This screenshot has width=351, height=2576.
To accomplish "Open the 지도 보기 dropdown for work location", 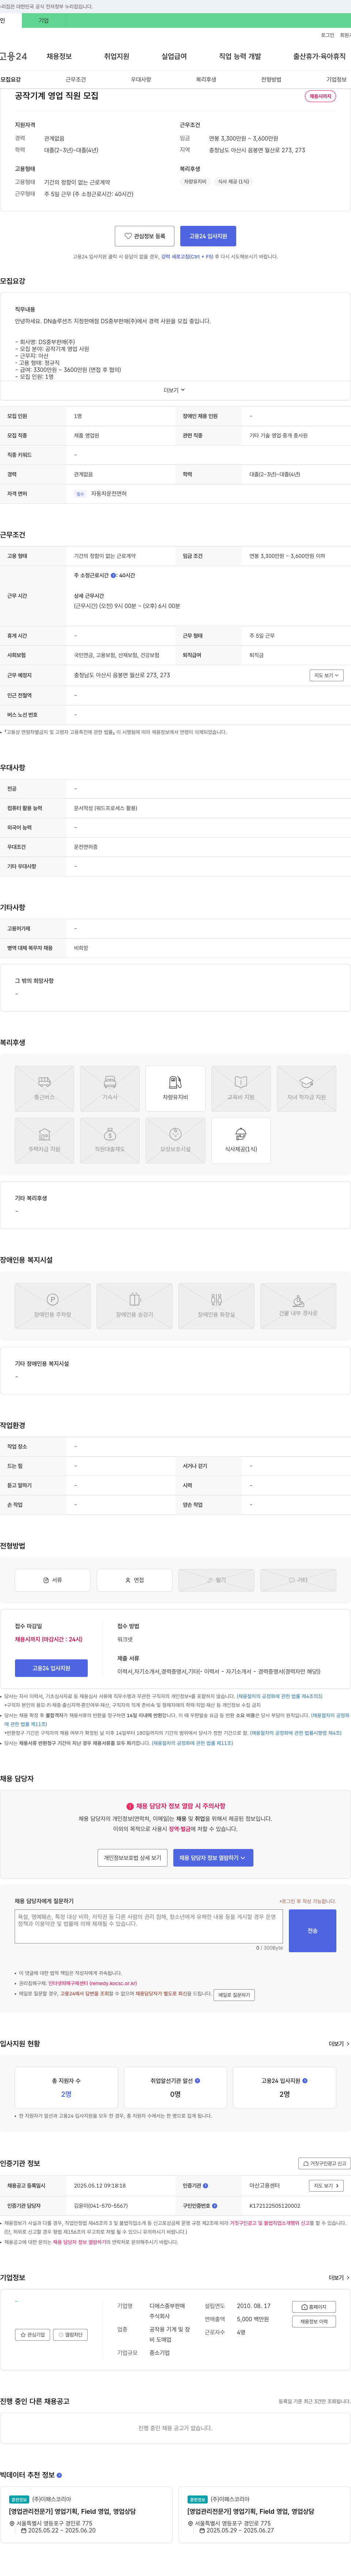I will pyautogui.click(x=326, y=675).
